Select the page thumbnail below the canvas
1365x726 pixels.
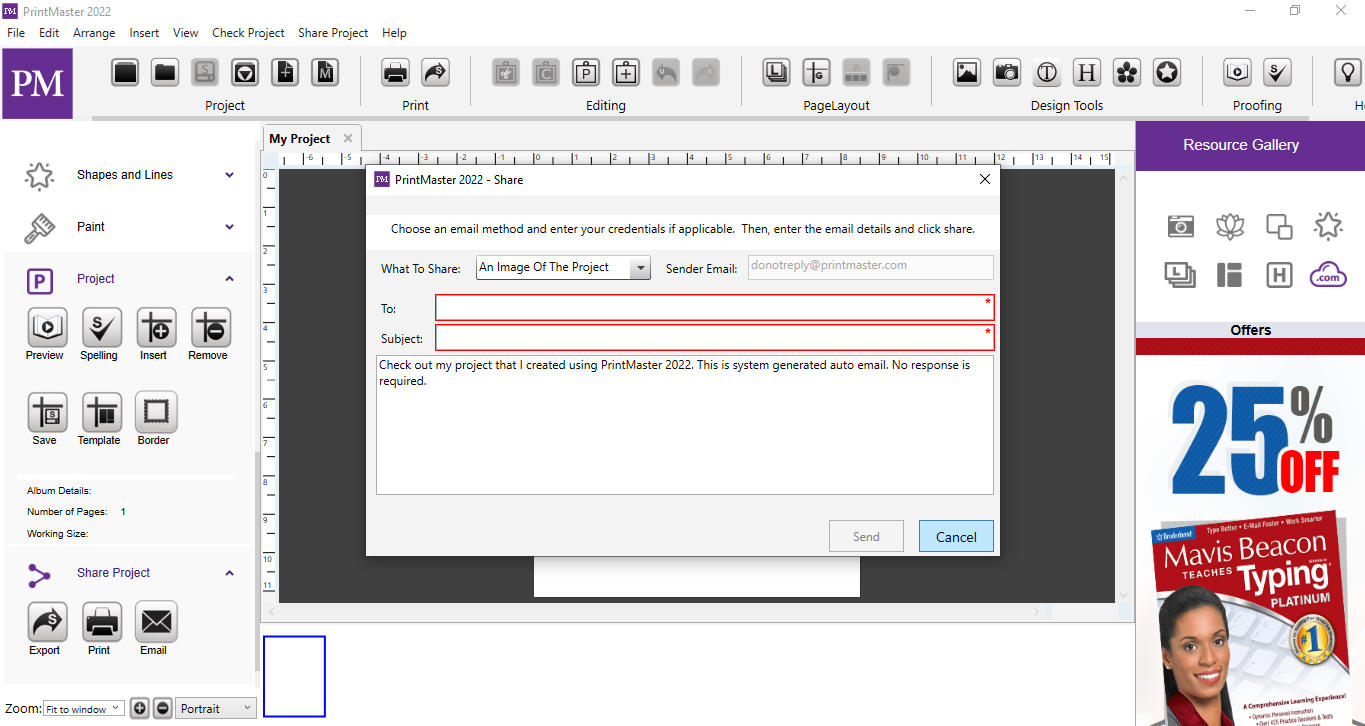[x=294, y=676]
